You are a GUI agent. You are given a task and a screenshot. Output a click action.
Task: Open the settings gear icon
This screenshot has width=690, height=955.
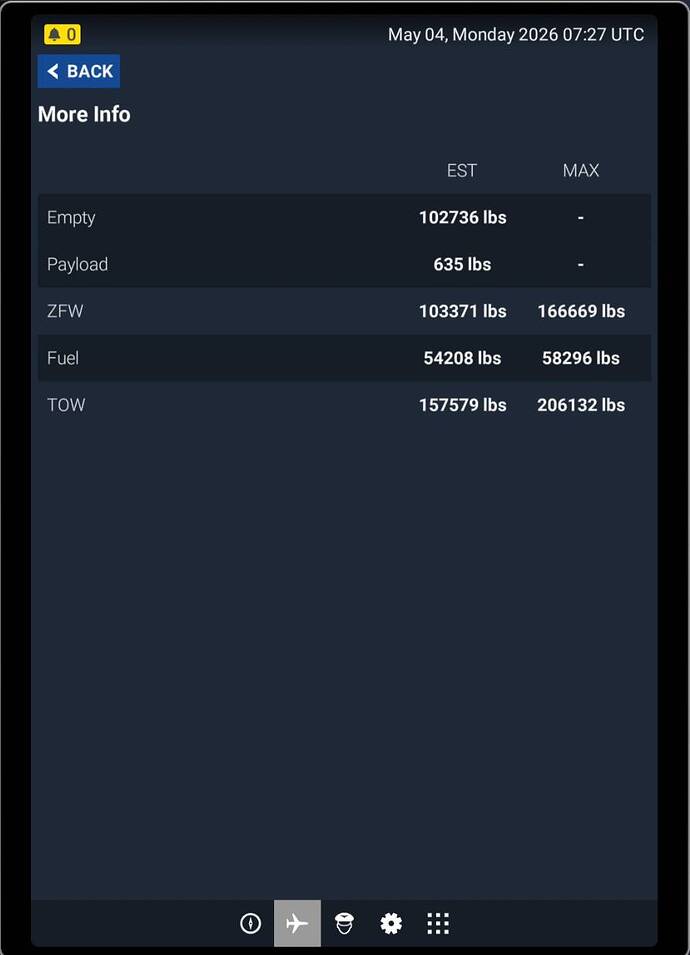pos(391,923)
